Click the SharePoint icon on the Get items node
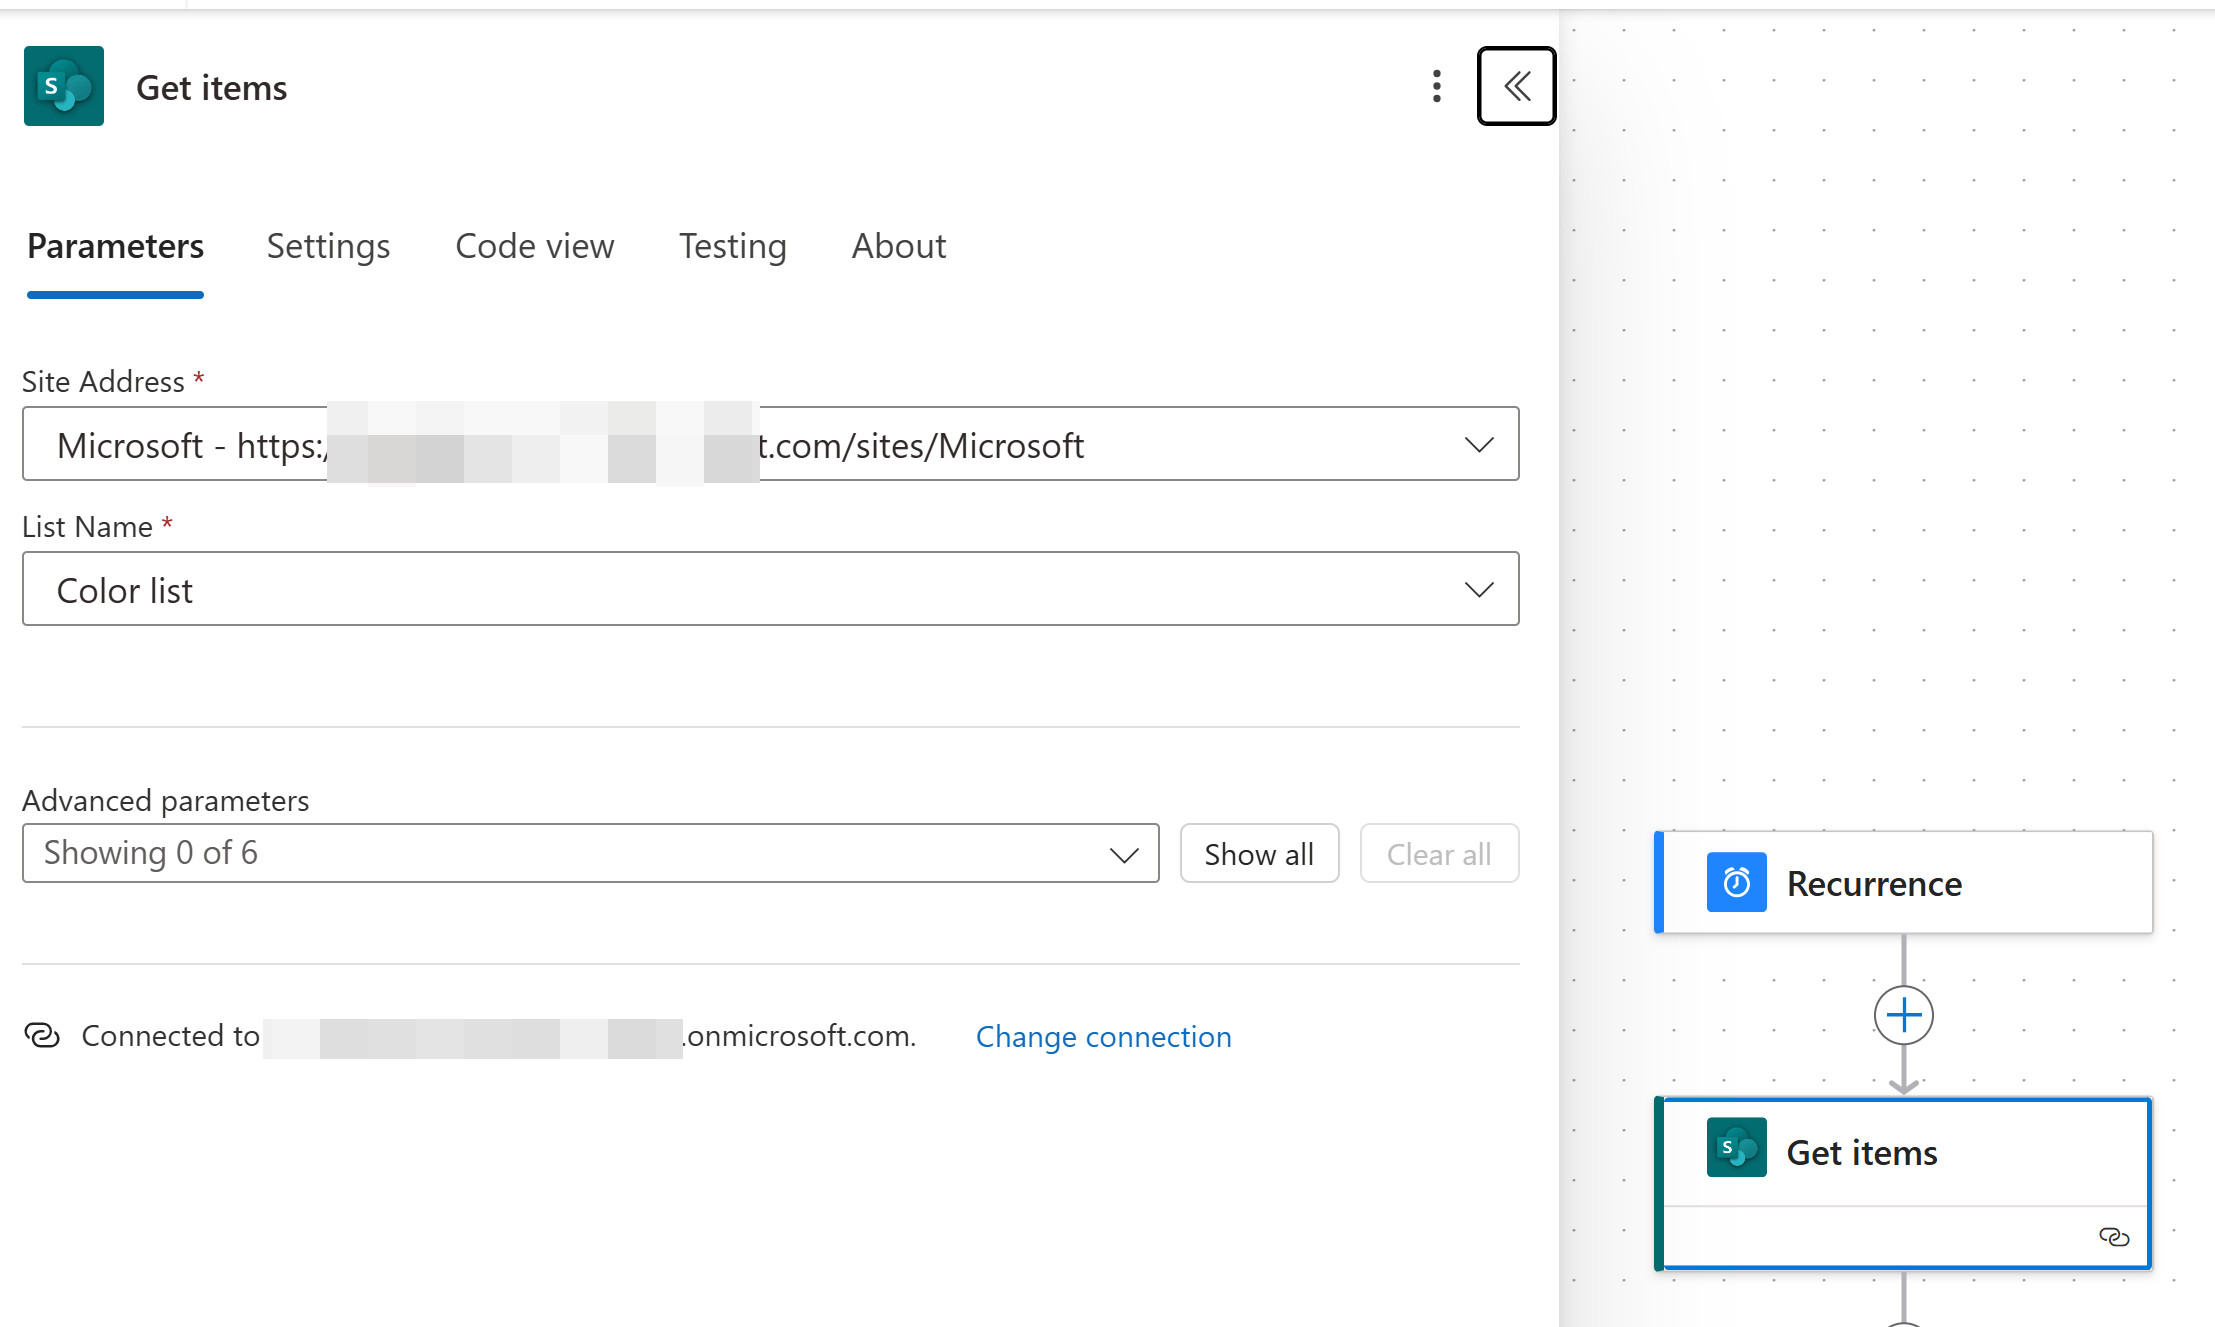The width and height of the screenshot is (2215, 1327). [1736, 1148]
